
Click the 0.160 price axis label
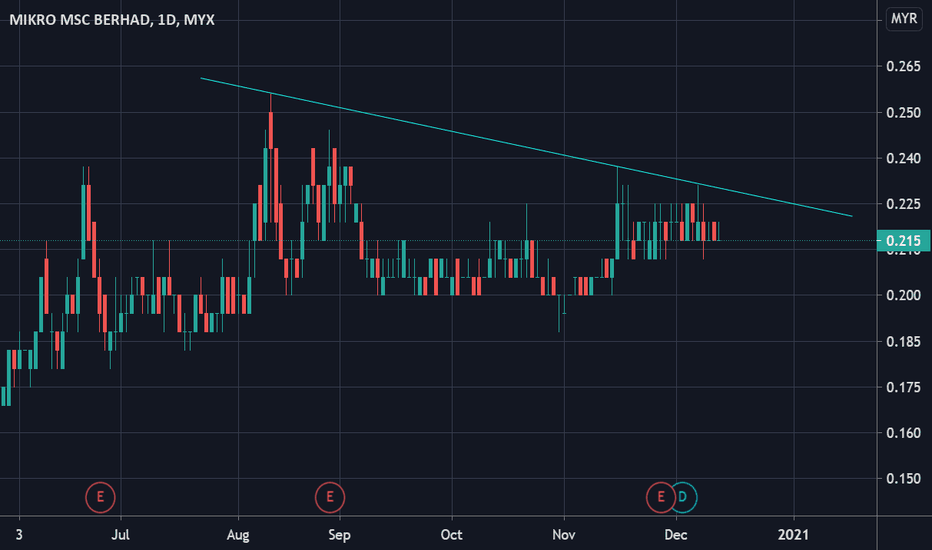coord(903,433)
